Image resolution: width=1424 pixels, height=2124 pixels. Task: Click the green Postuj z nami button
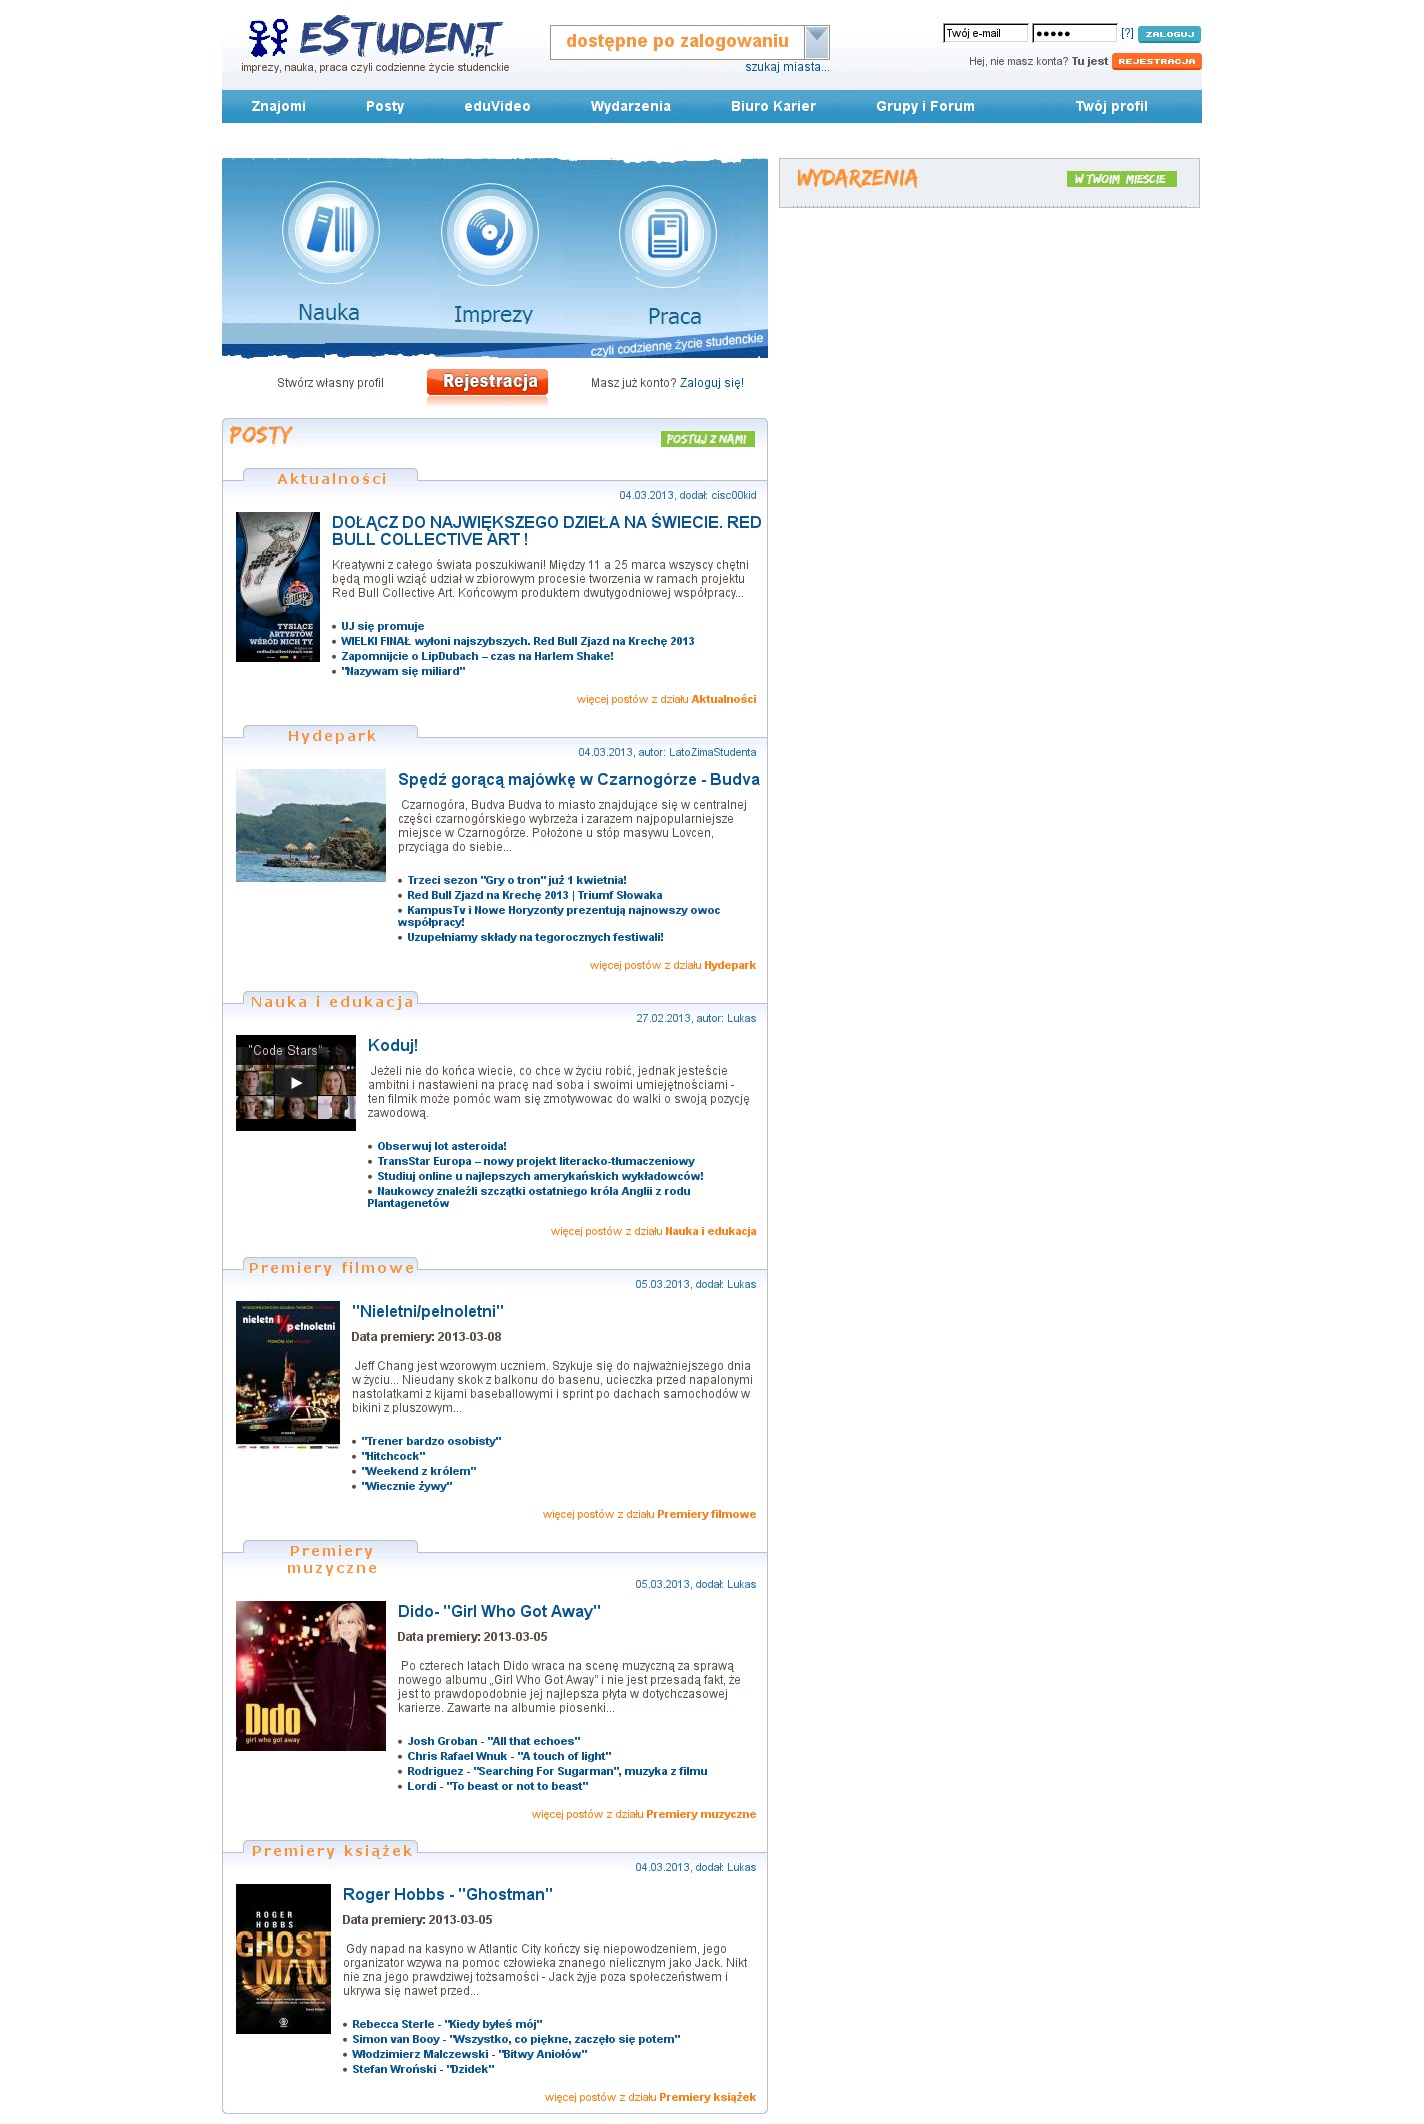(x=707, y=439)
